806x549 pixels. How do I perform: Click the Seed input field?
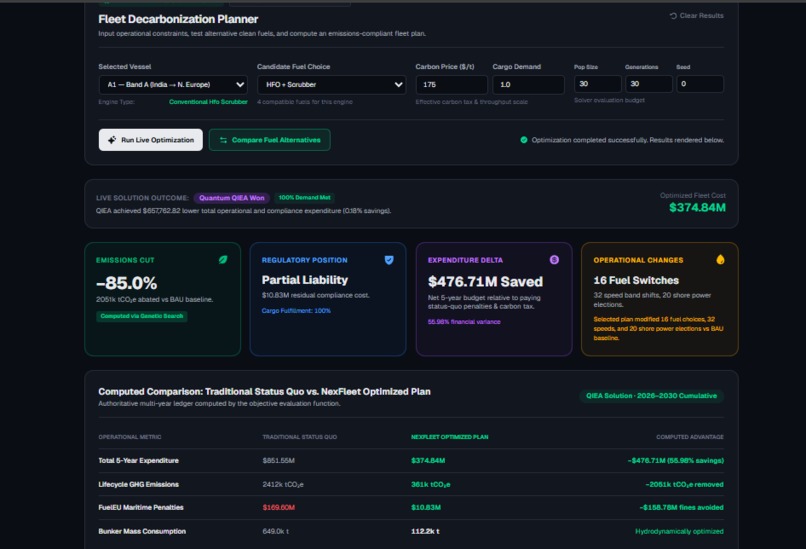point(700,84)
